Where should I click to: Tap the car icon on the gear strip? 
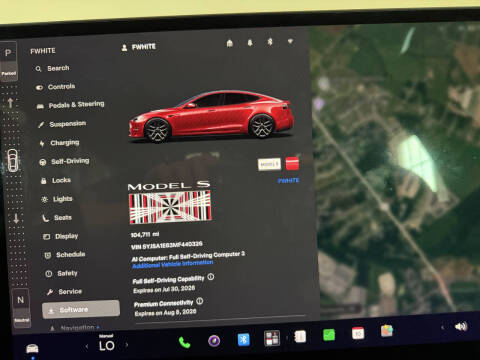(13, 161)
